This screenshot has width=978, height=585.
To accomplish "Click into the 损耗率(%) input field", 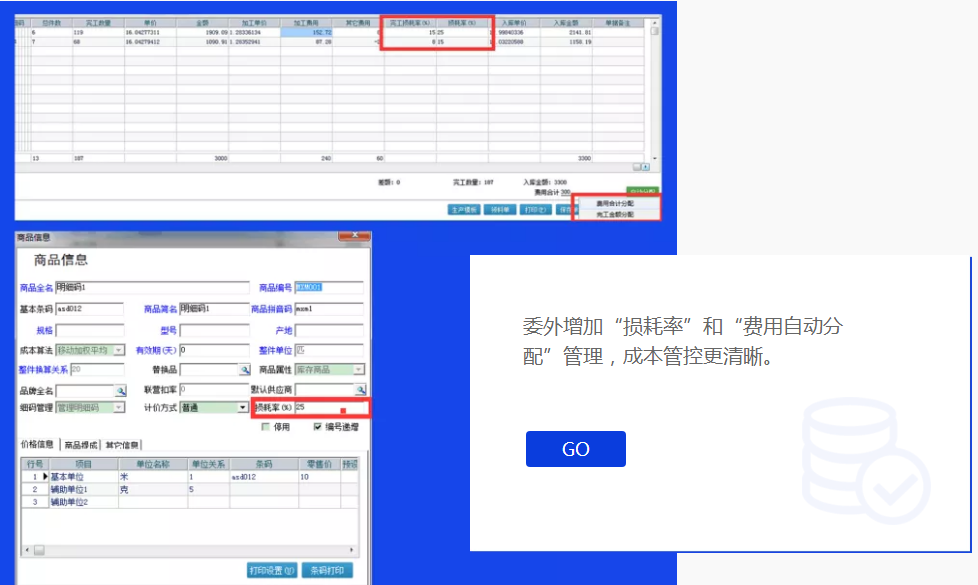I will click(x=330, y=408).
